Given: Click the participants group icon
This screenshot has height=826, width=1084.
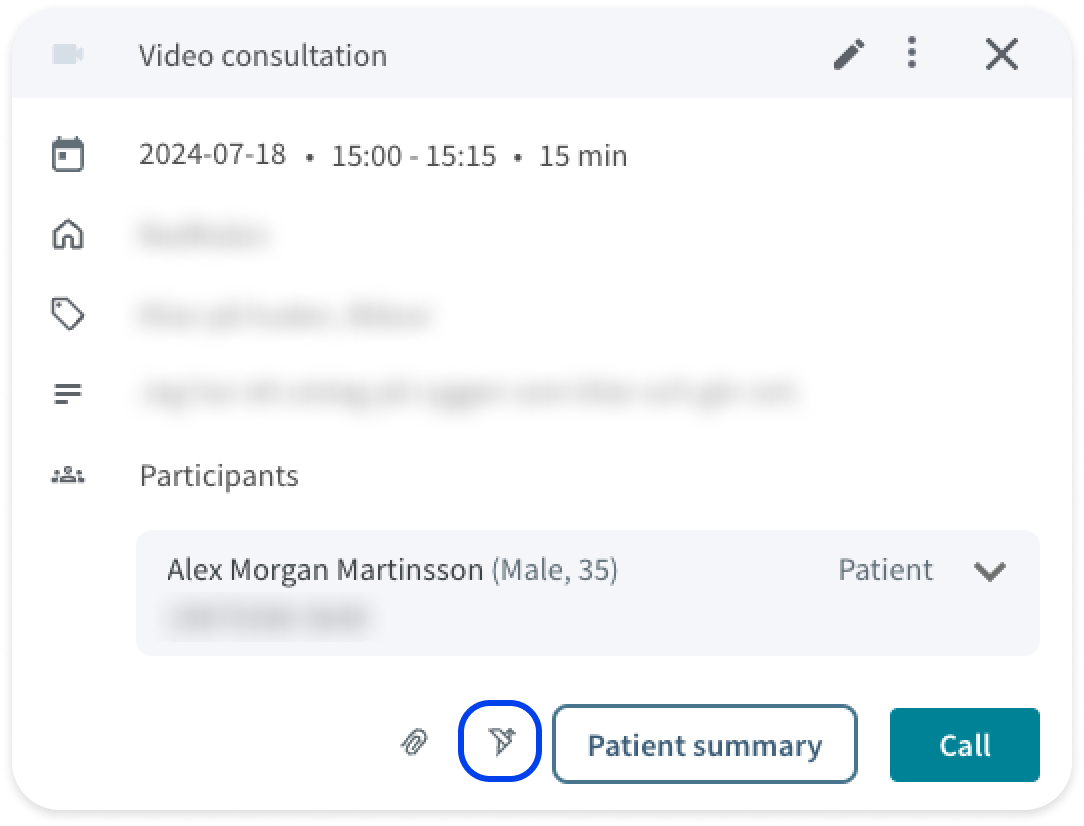Looking at the screenshot, I should (68, 476).
